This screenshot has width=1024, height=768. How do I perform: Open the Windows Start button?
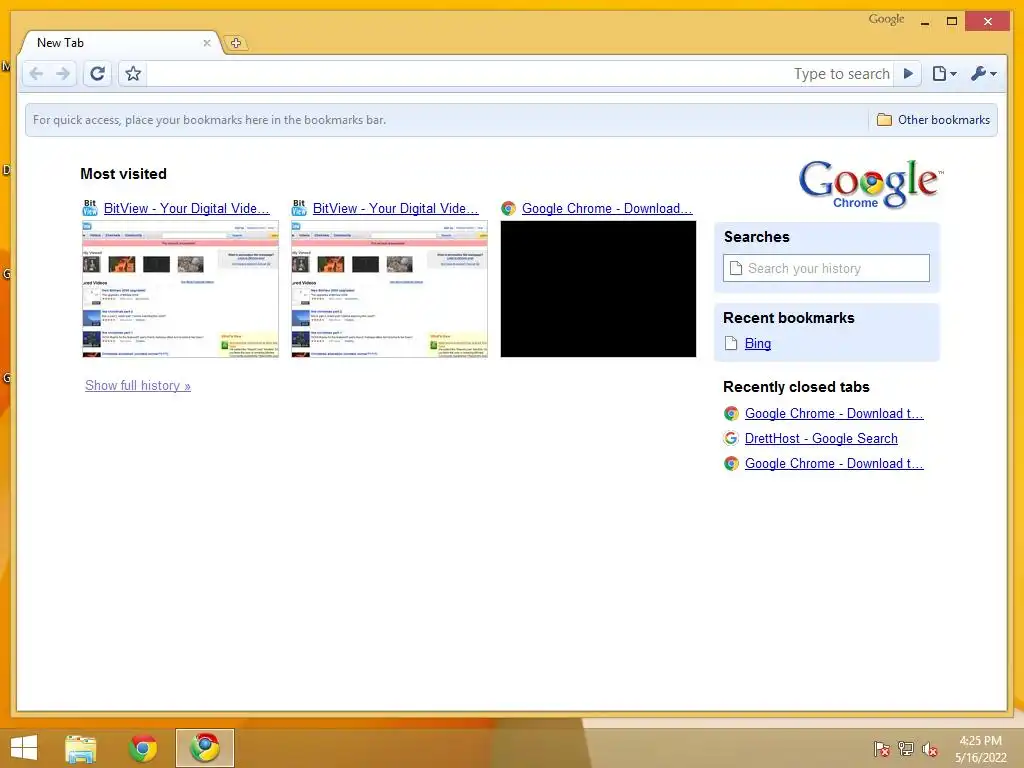click(x=24, y=748)
